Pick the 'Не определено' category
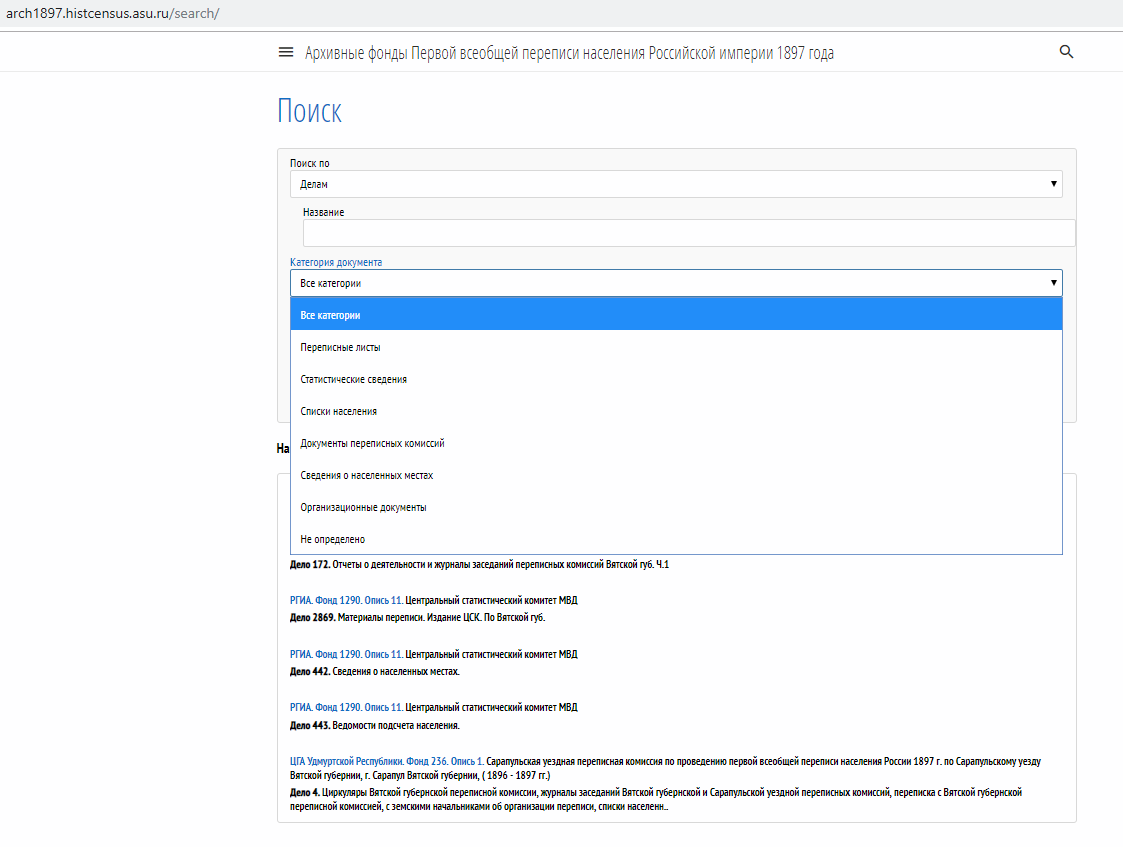Image resolution: width=1123 pixels, height=847 pixels. [x=333, y=539]
